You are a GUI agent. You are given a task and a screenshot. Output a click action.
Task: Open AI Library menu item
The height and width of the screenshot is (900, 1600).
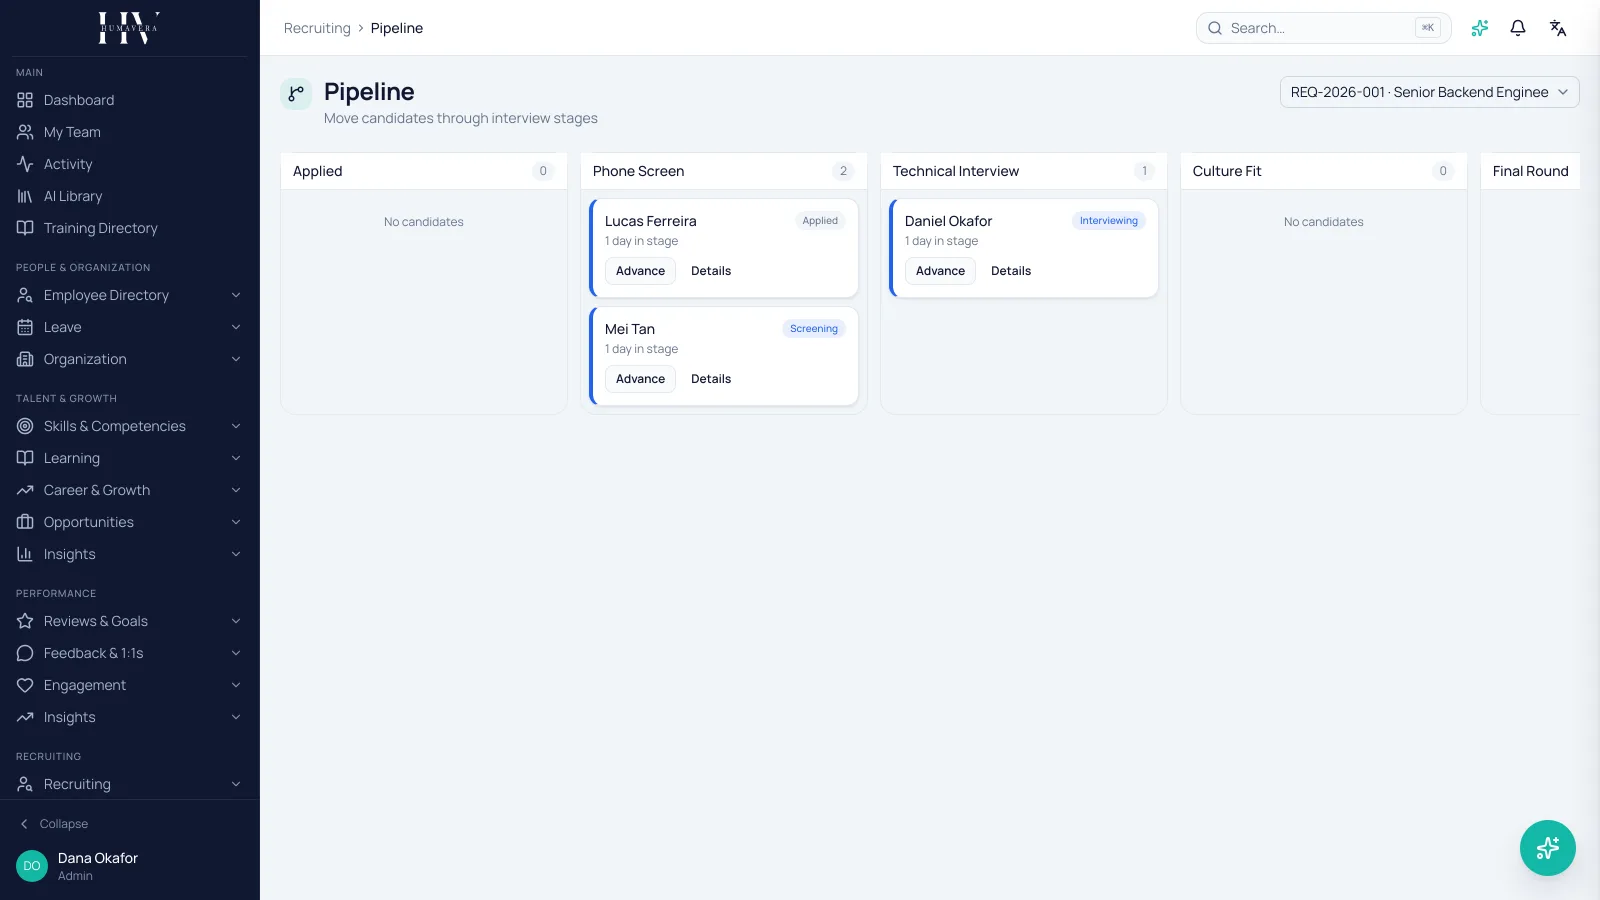130,196
